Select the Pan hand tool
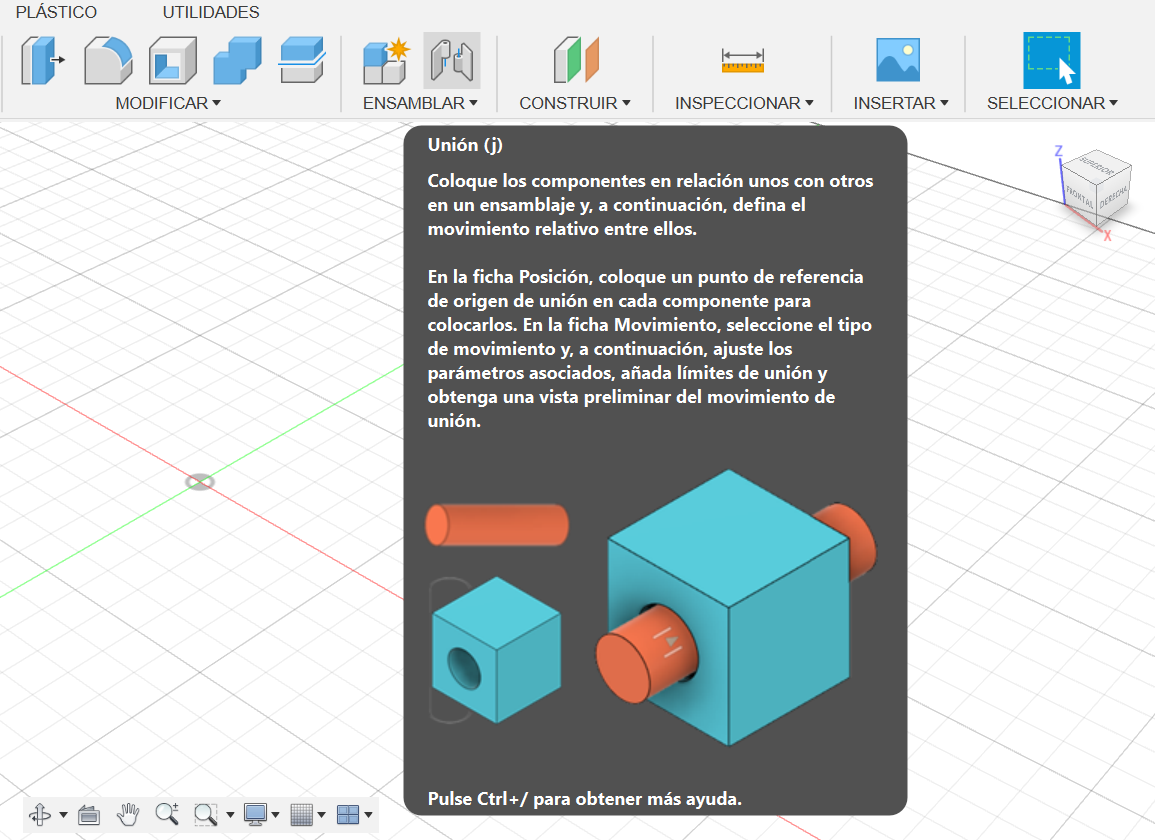 (128, 814)
